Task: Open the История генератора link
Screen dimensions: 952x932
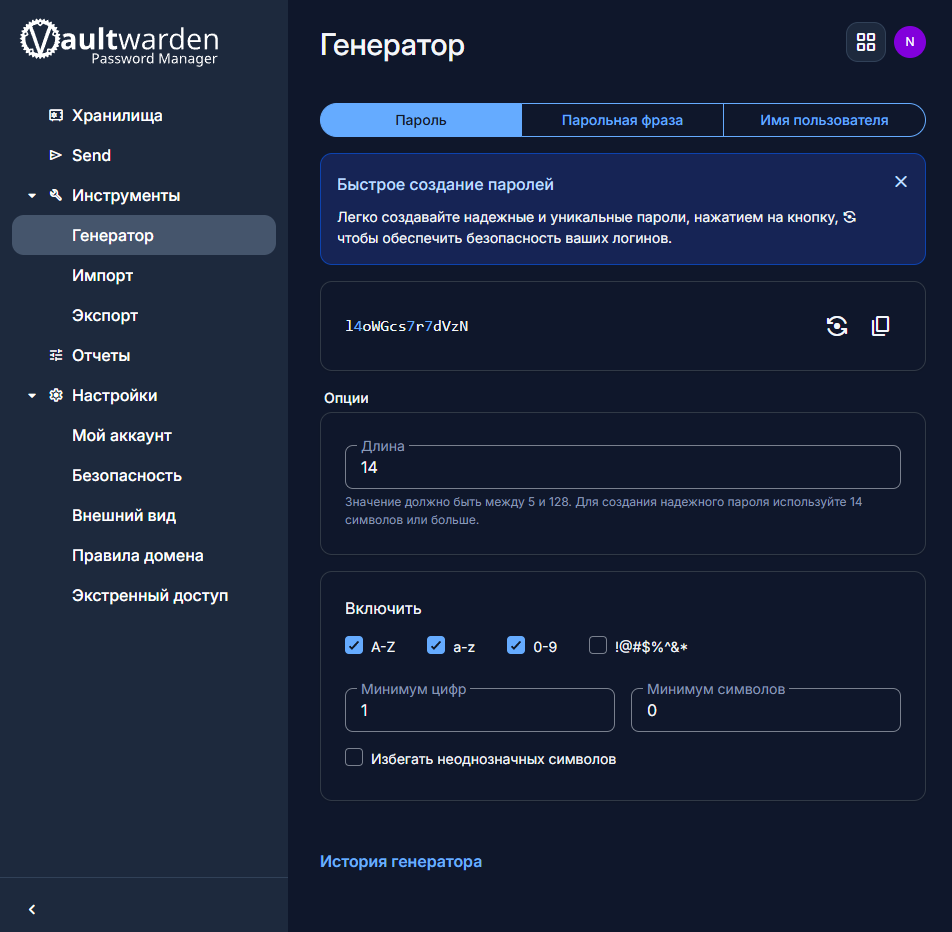Action: tap(401, 862)
